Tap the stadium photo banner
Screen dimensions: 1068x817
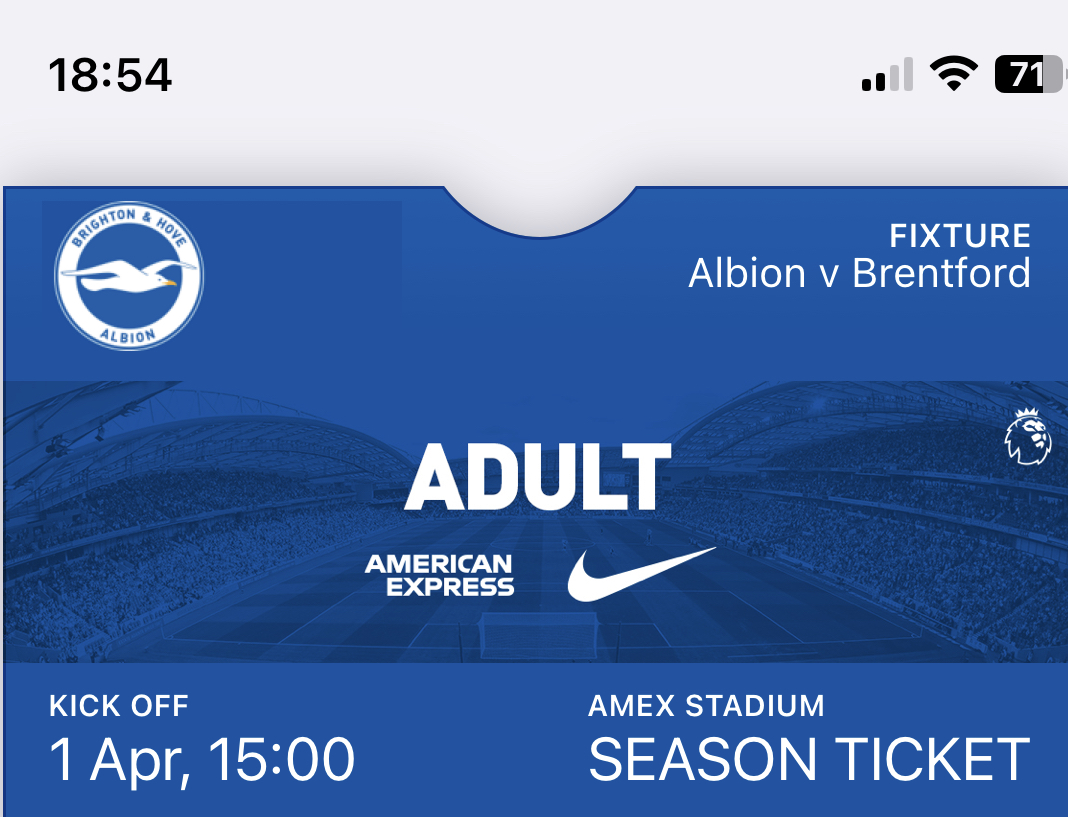535,521
